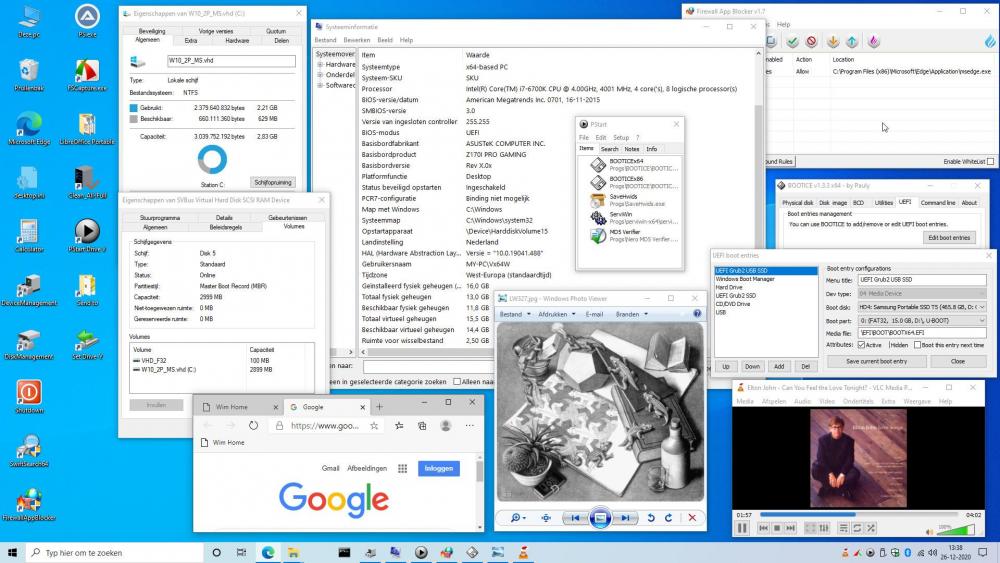This screenshot has height=563, width=1000.
Task: Click actual size button in Photo Viewer
Action: pyautogui.click(x=546, y=518)
